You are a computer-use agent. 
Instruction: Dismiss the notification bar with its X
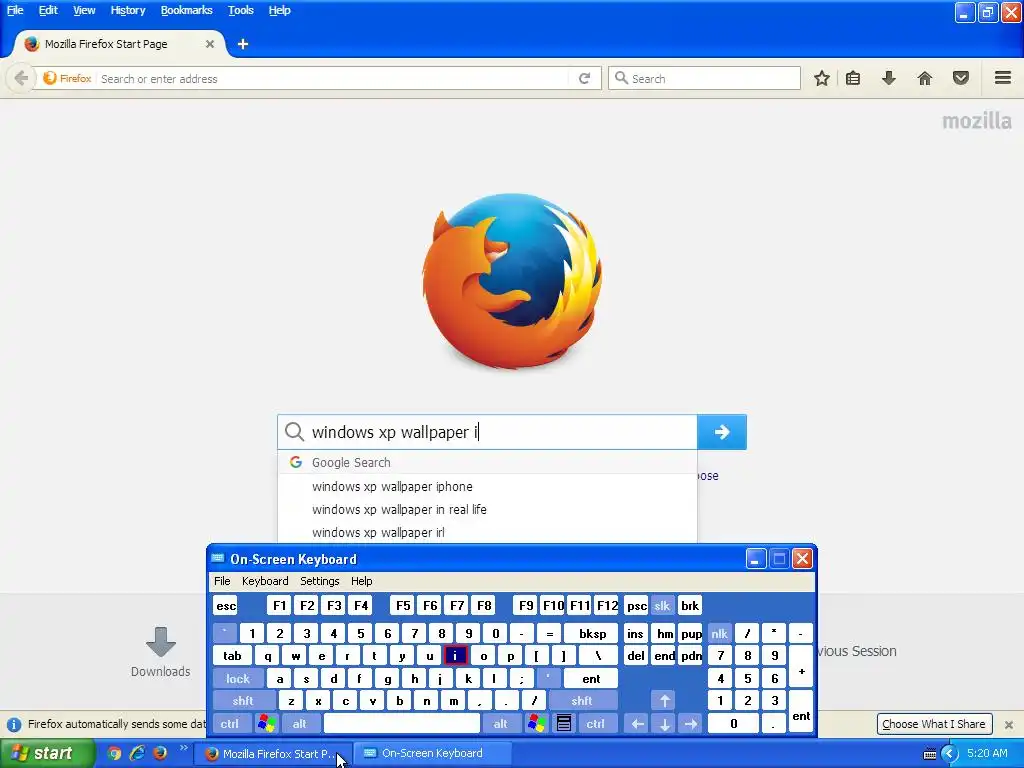tap(1009, 724)
